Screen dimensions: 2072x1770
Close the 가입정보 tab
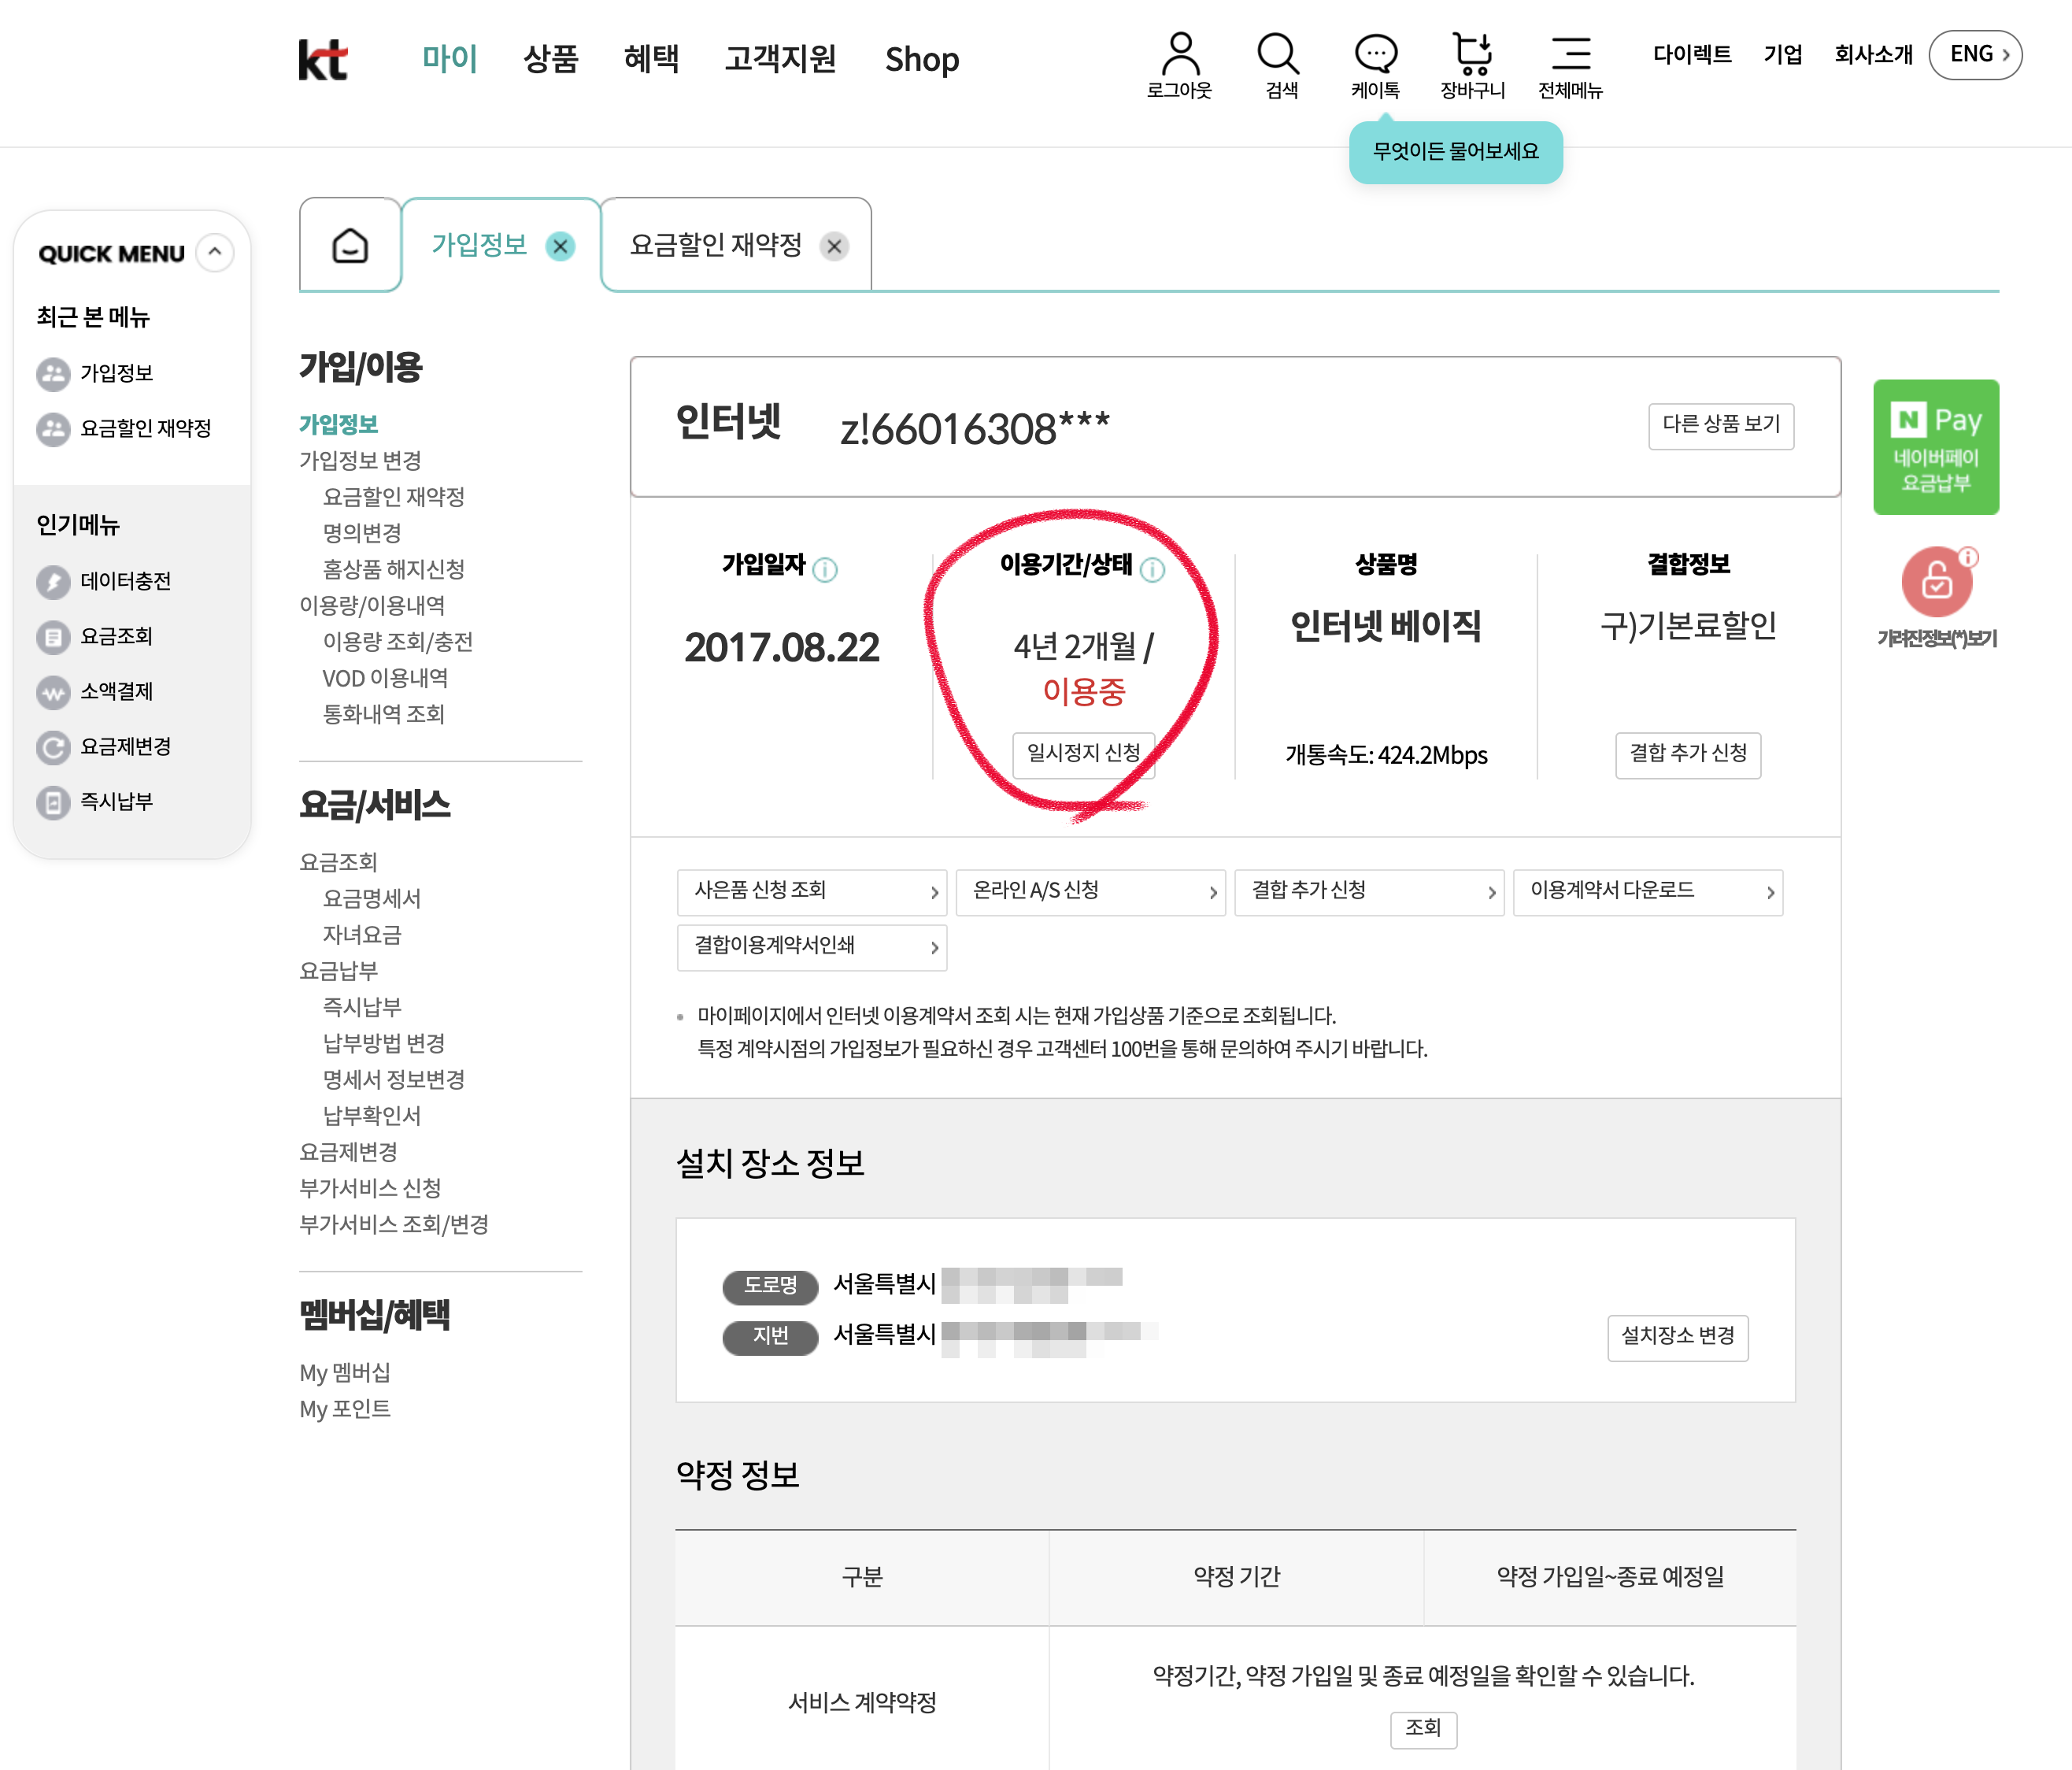click(561, 245)
